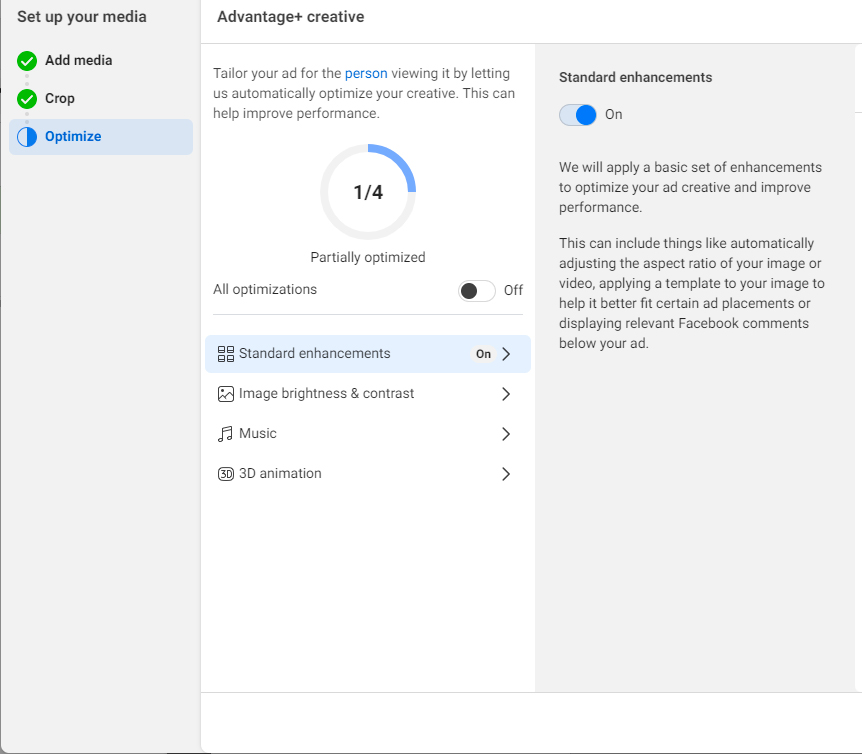Expand the Music option chevron
Screen dimensions: 862x754
[x=506, y=434]
